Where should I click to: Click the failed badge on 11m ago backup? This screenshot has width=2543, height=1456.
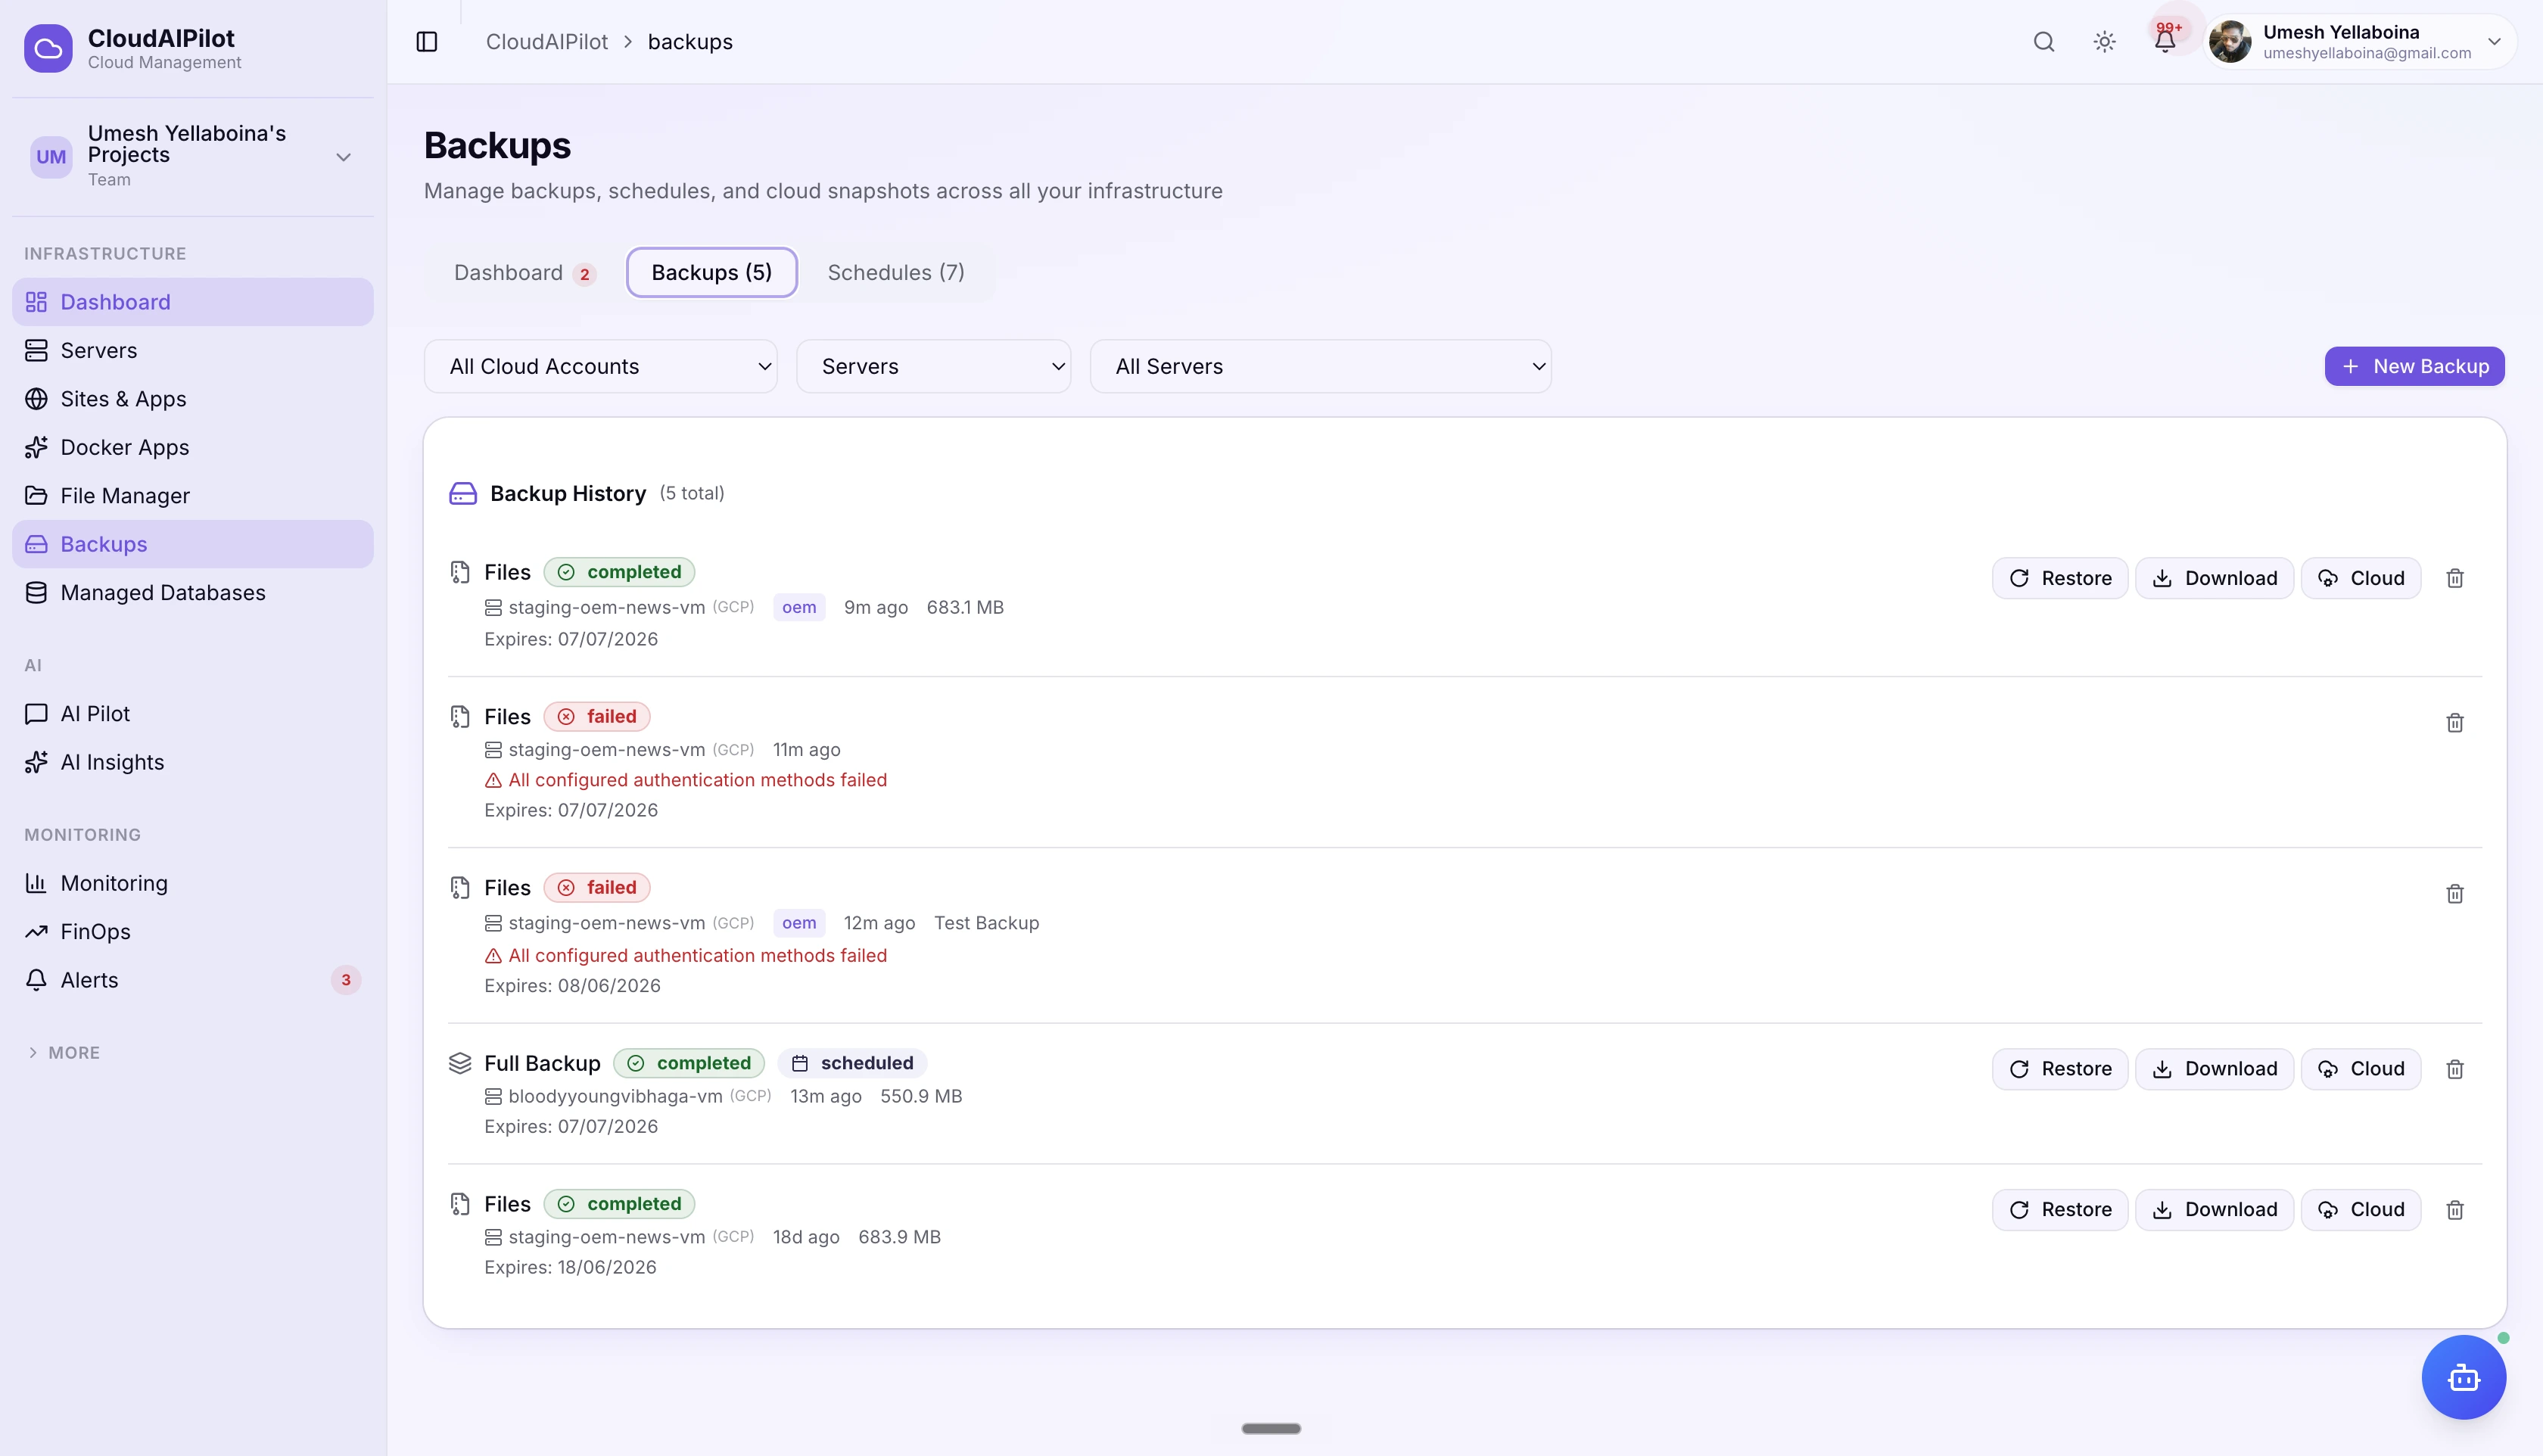[x=597, y=717]
